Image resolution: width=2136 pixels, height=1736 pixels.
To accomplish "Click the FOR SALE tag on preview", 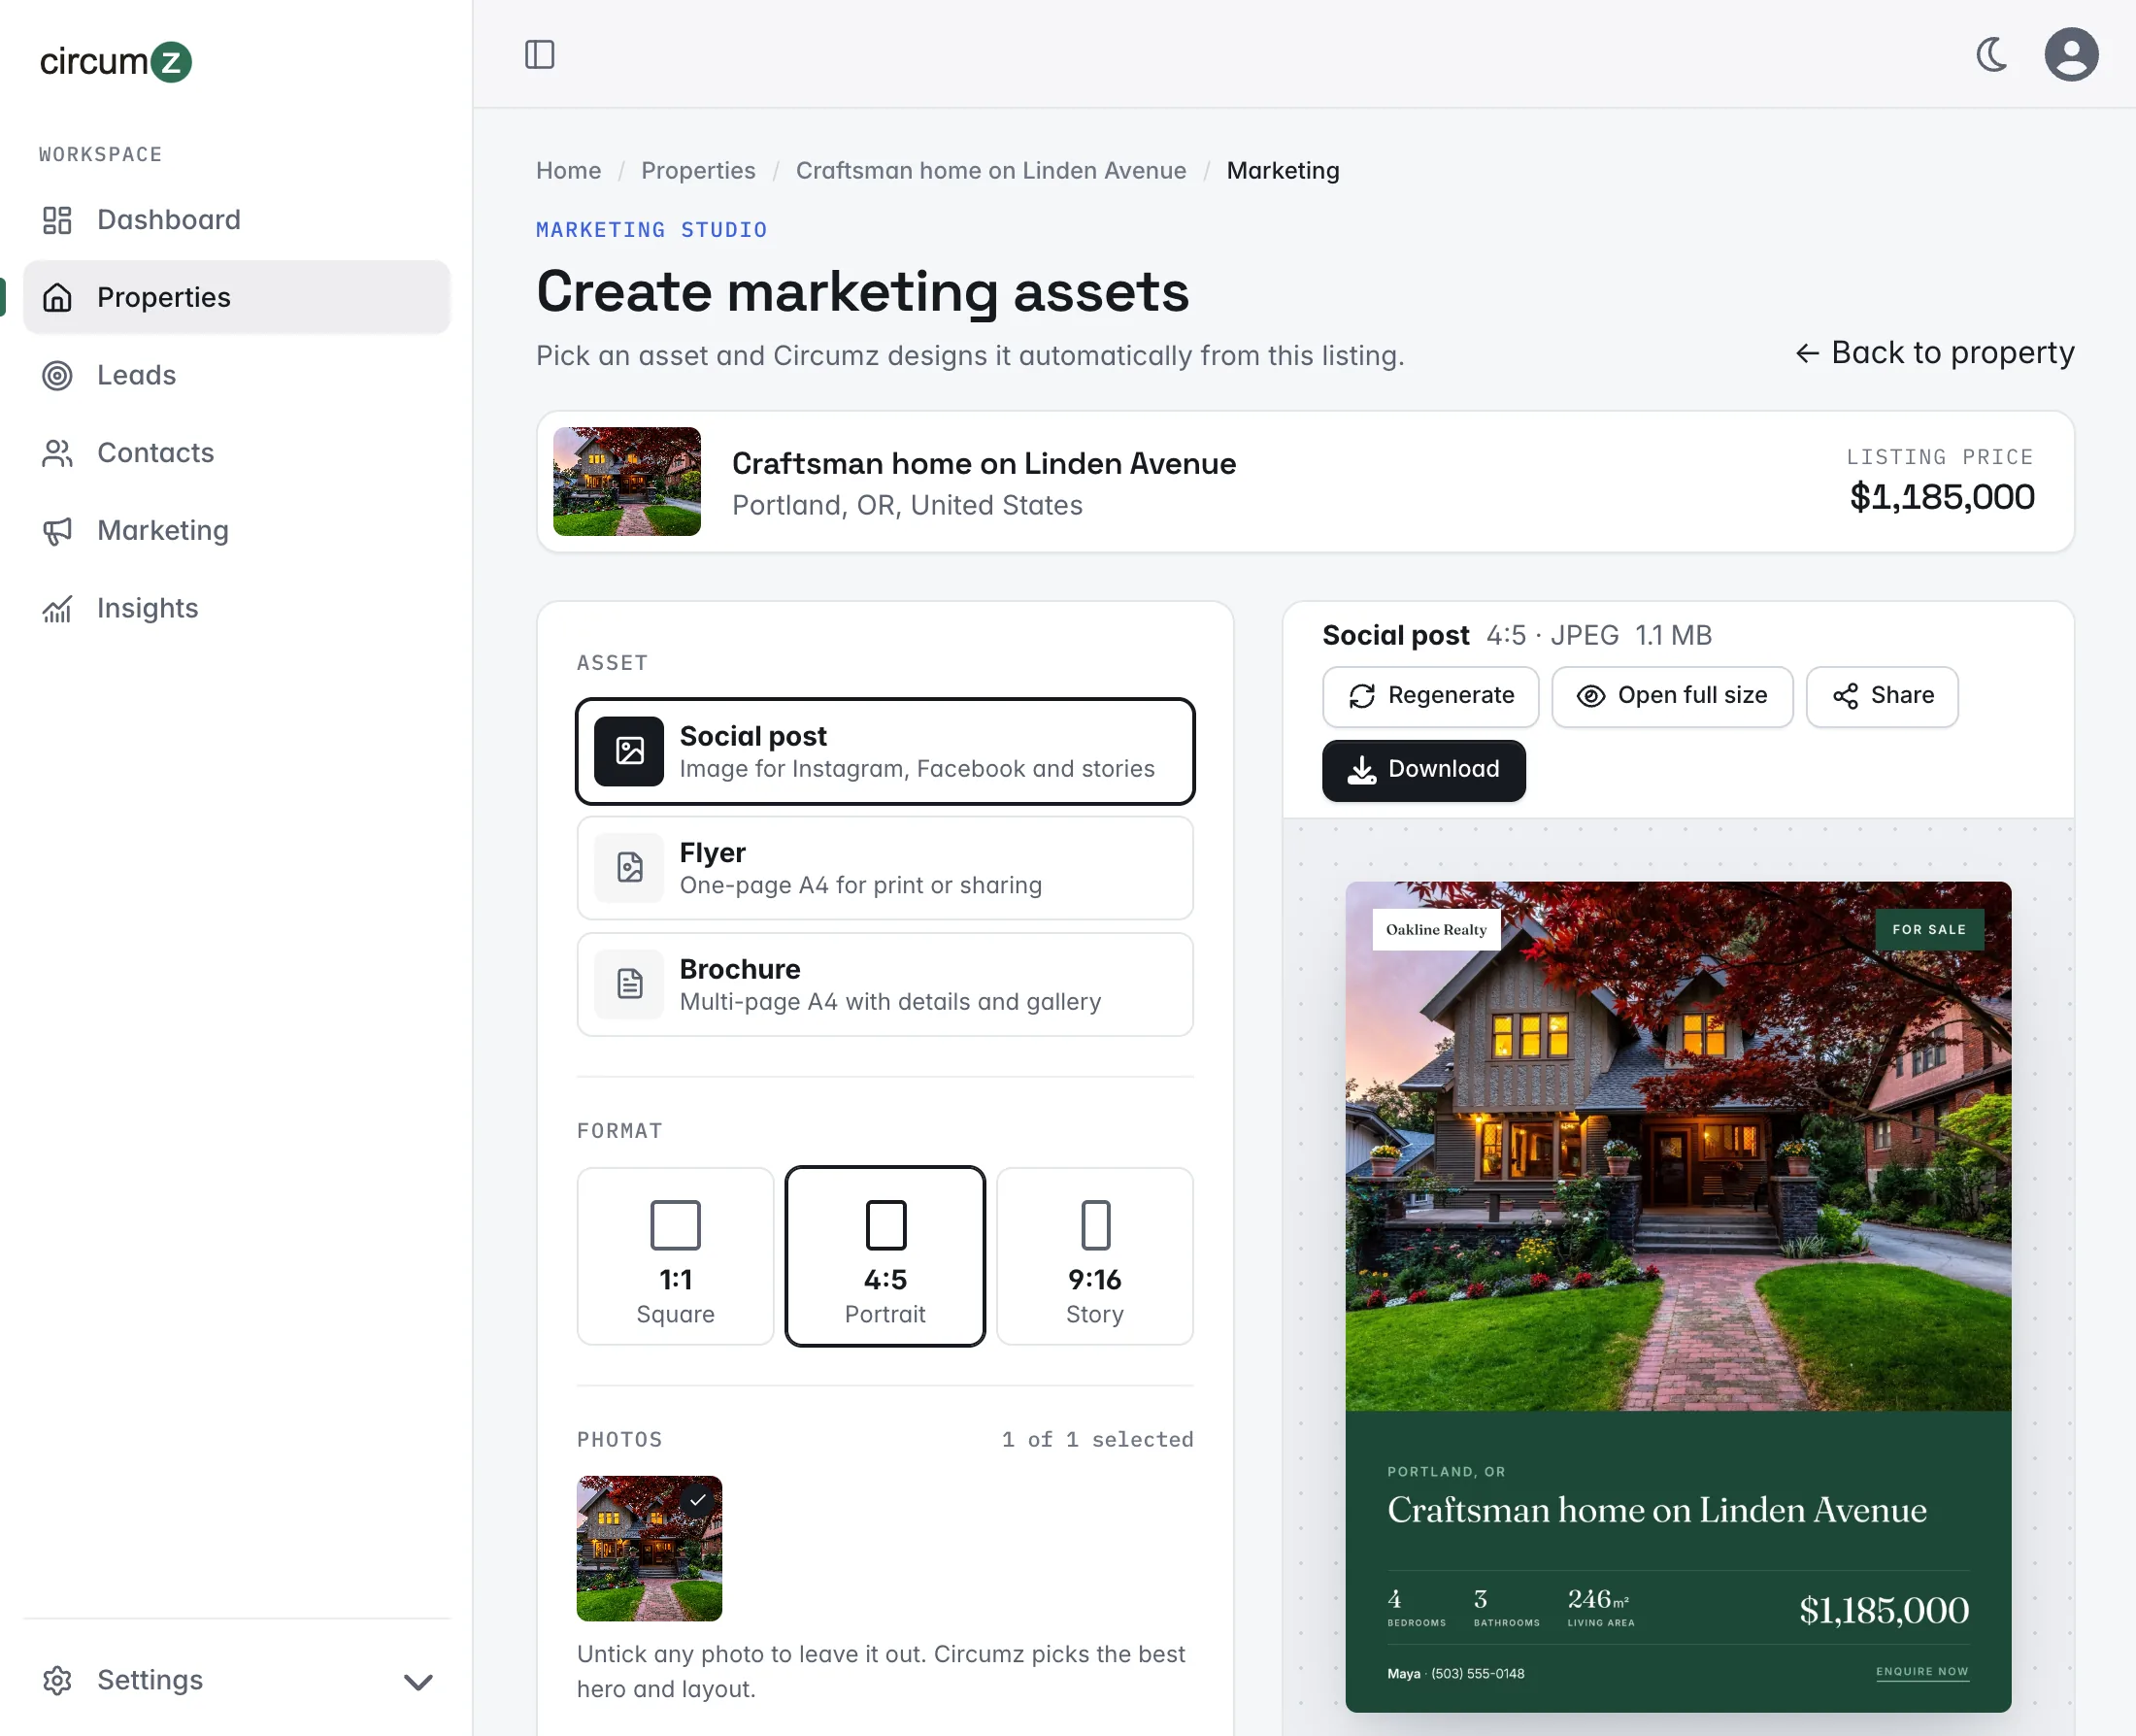I will 1928,930.
